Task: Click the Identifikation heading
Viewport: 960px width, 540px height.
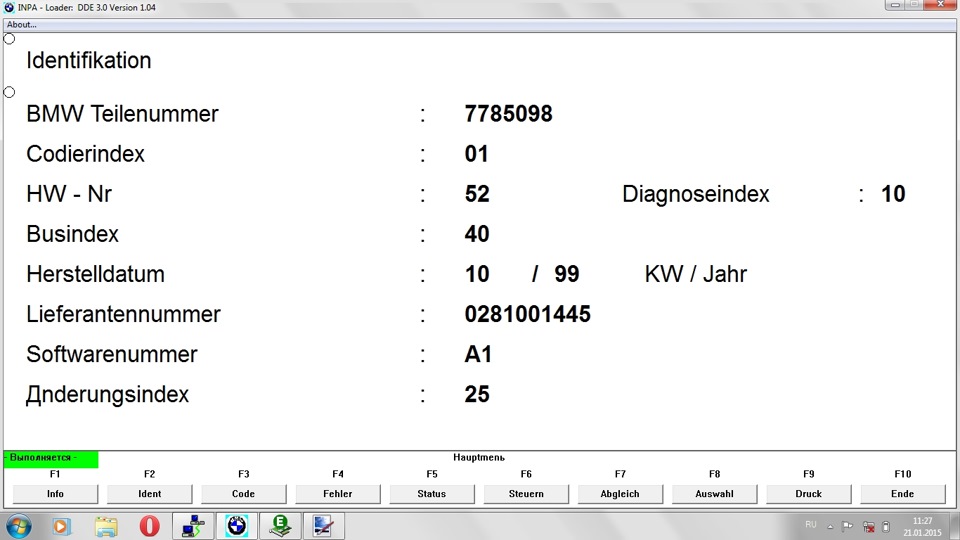Action: tap(89, 61)
